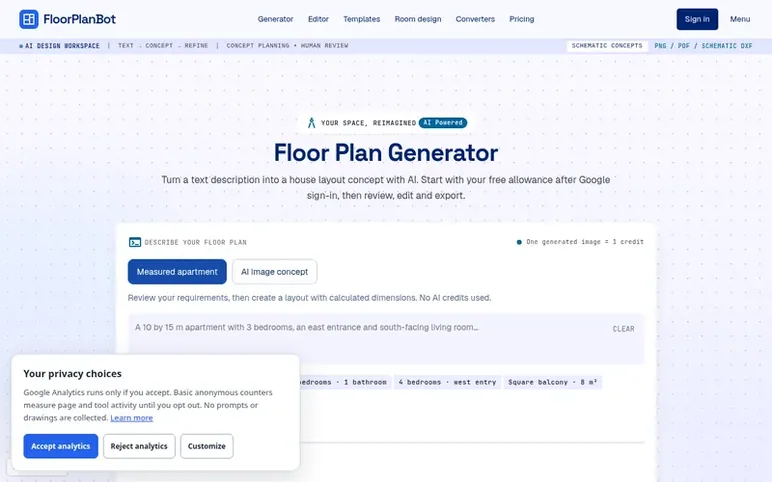772x482 pixels.
Task: Open the Learn more privacy link
Action: (x=131, y=418)
